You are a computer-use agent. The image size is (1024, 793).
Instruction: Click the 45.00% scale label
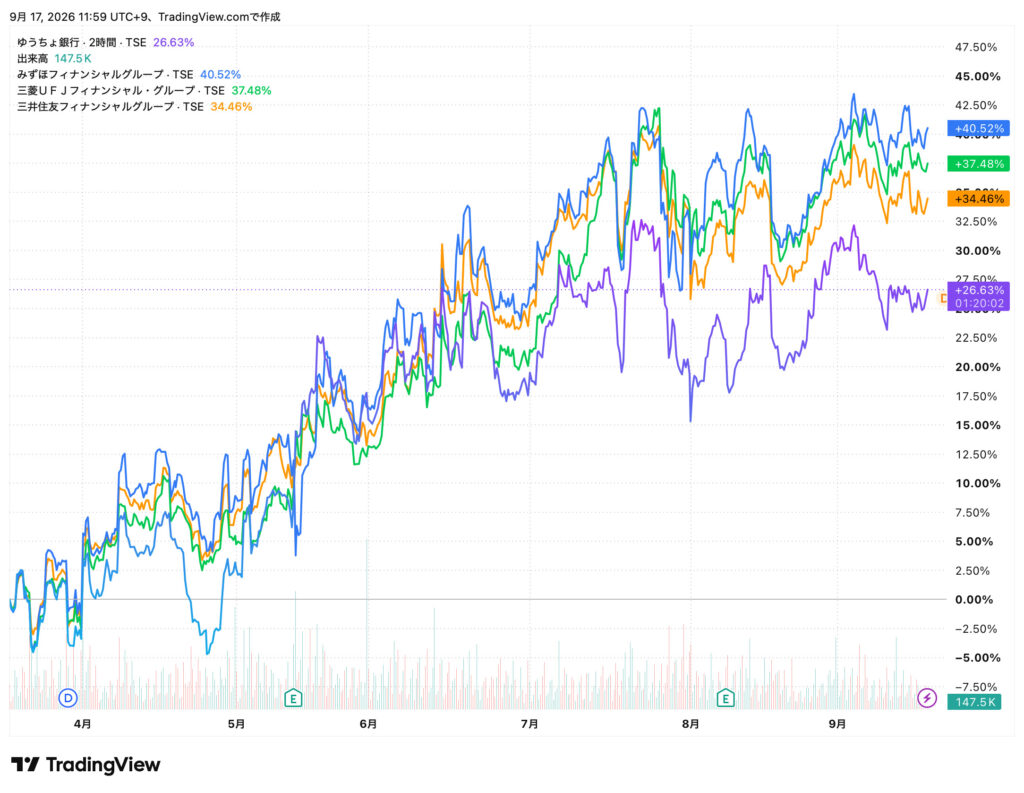(x=978, y=76)
